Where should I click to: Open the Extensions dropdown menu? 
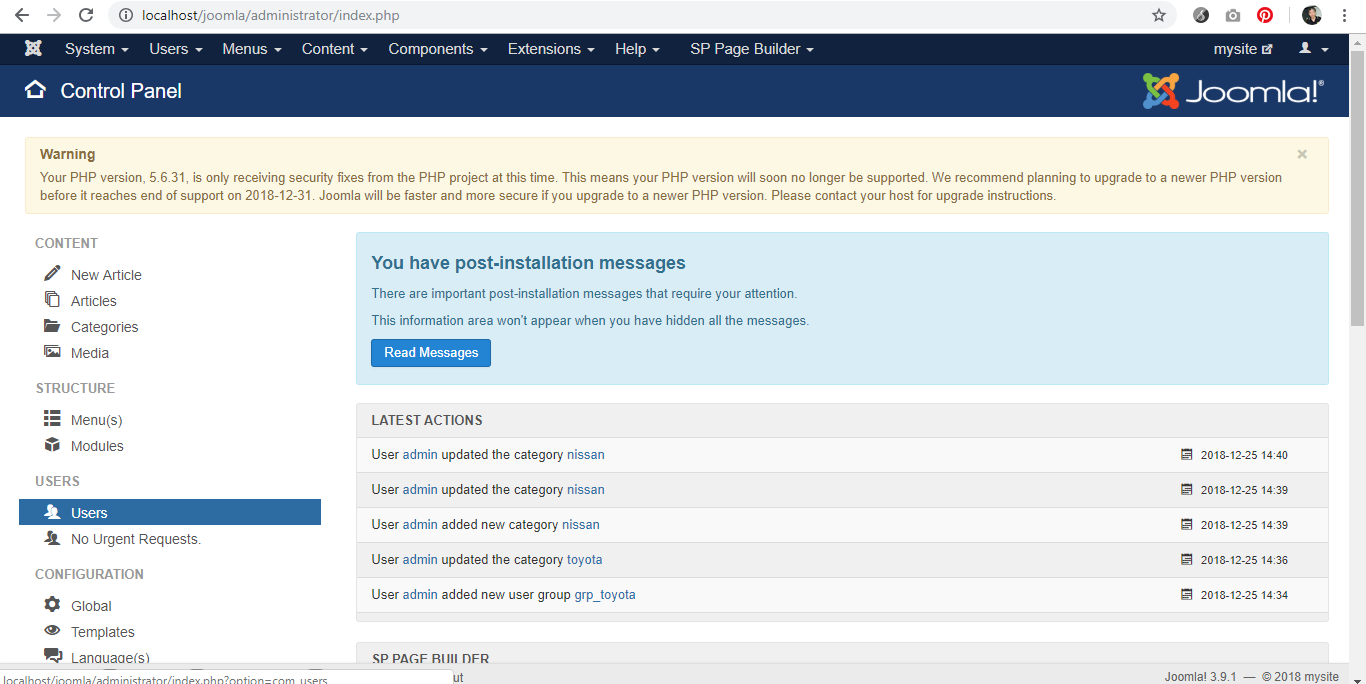coord(551,49)
